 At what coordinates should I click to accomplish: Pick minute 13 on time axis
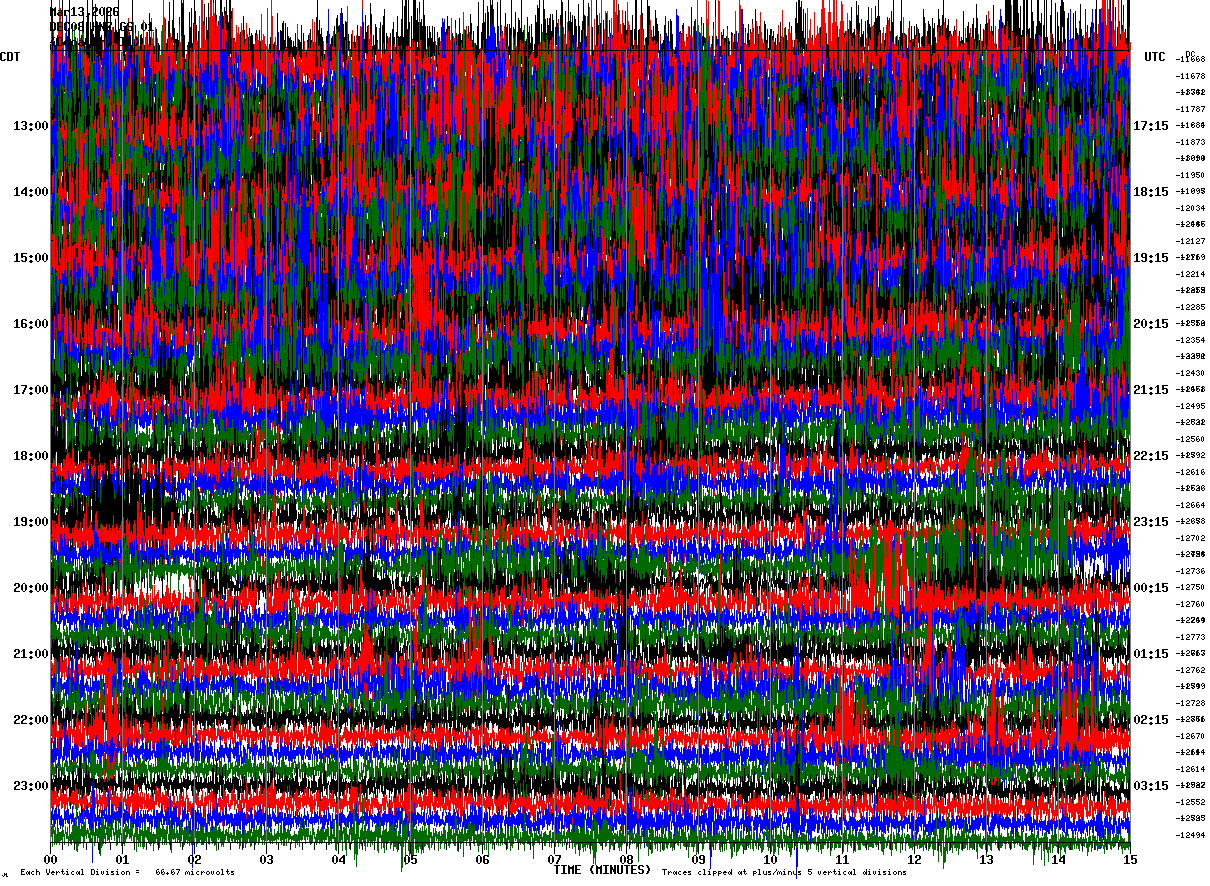tap(987, 859)
